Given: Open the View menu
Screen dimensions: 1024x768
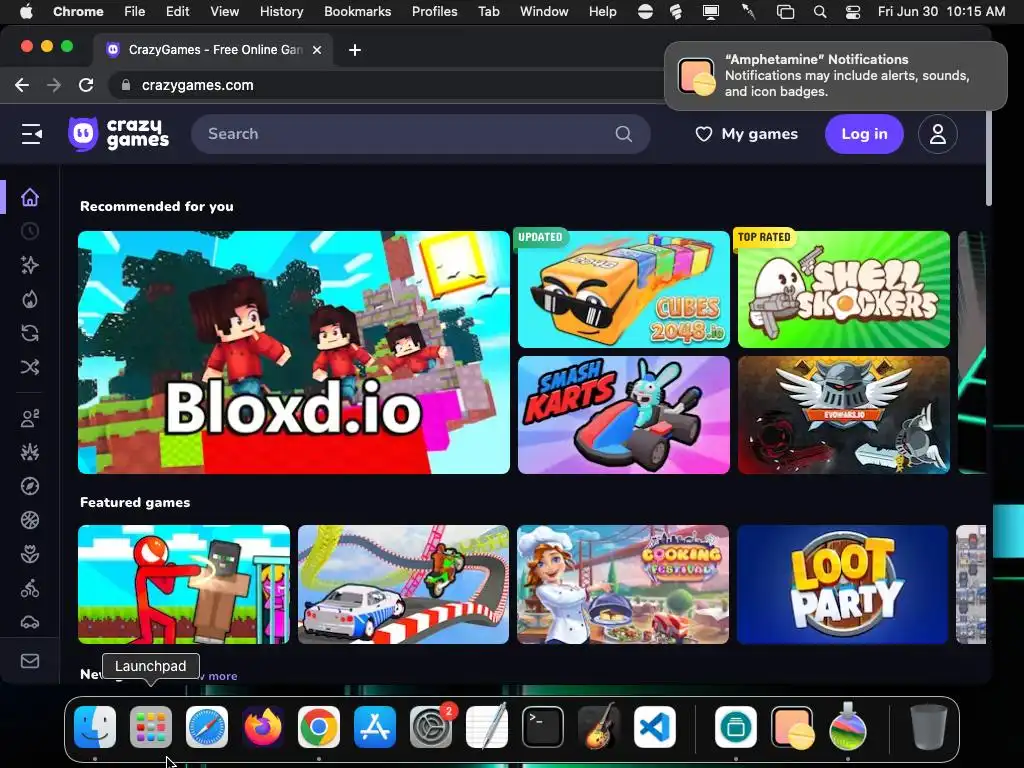Looking at the screenshot, I should click(x=224, y=11).
